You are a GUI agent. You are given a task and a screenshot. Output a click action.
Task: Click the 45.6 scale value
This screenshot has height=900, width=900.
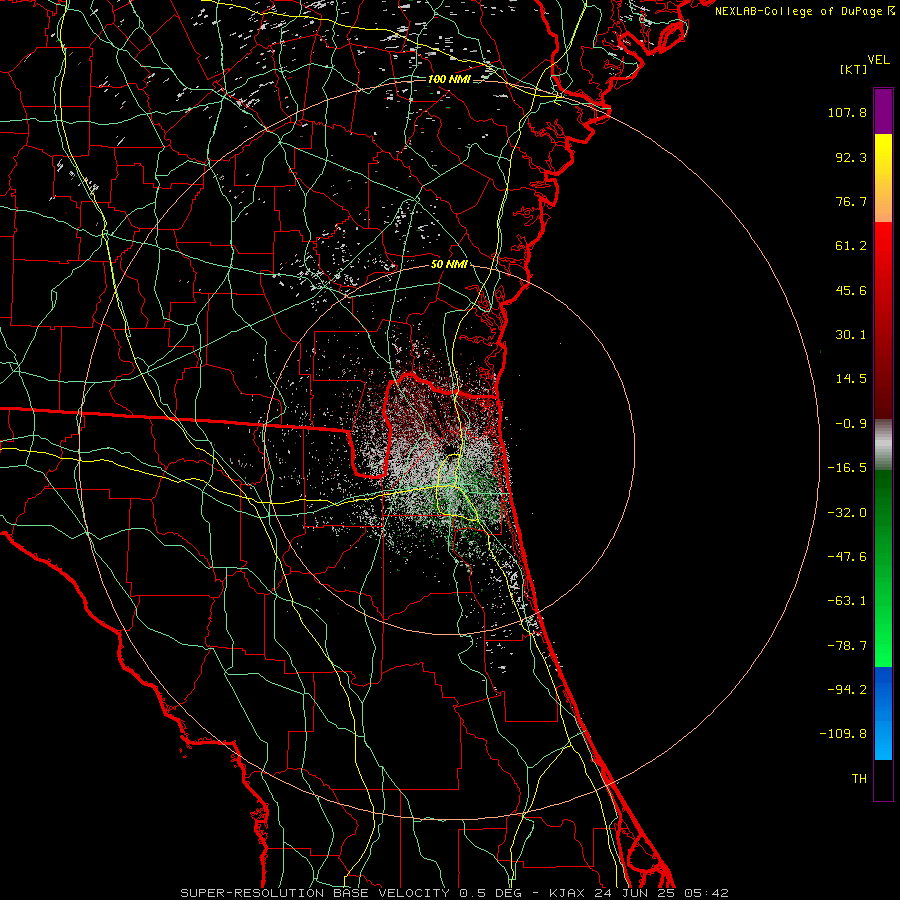851,290
